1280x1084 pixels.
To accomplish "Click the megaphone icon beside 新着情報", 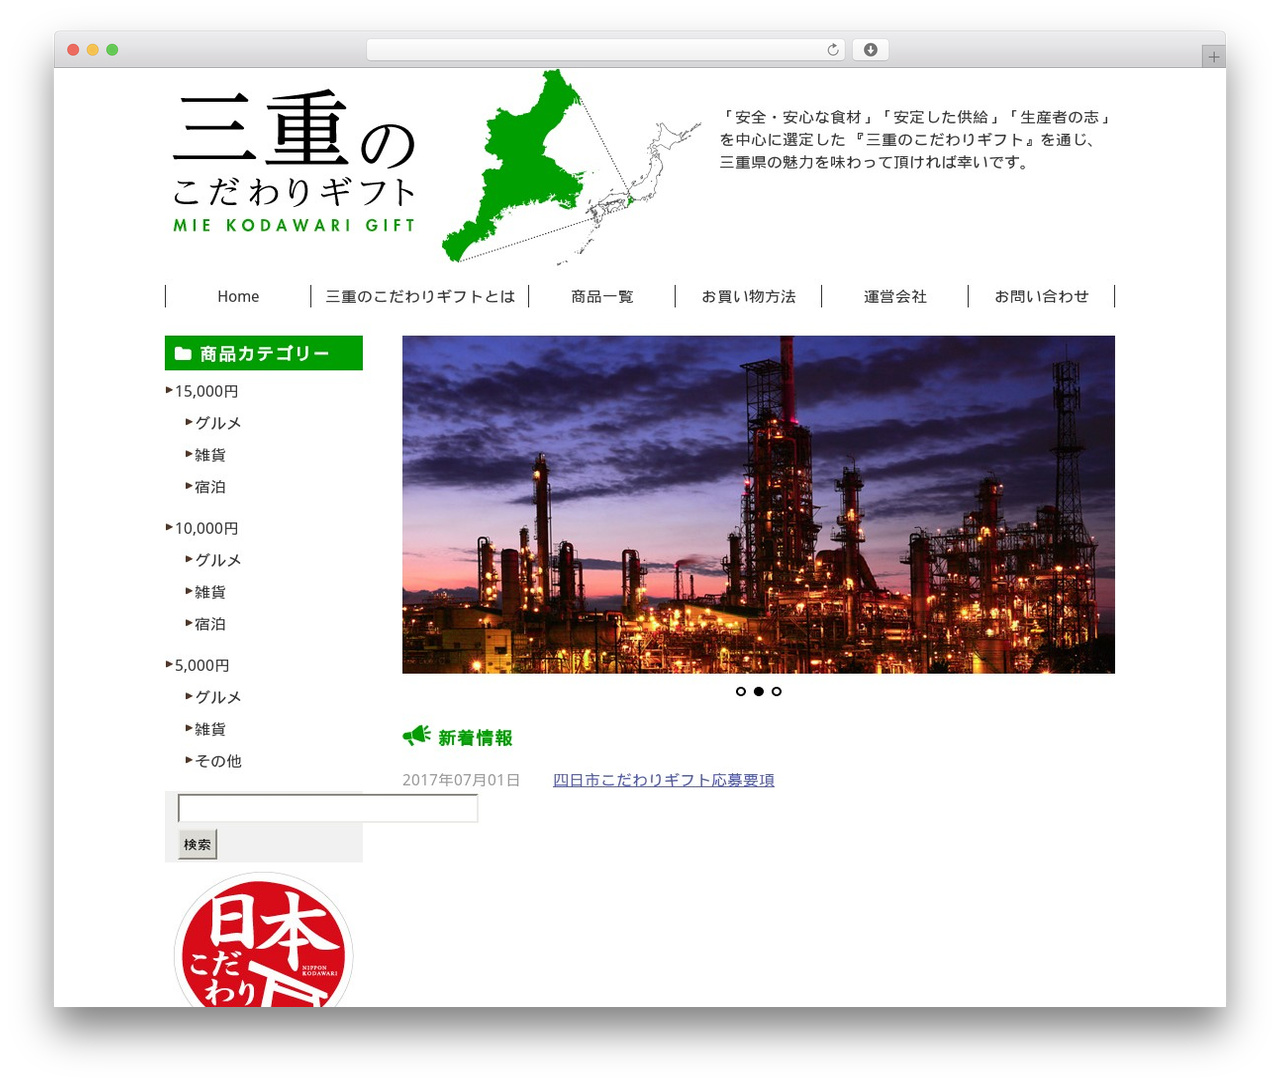I will (x=416, y=736).
